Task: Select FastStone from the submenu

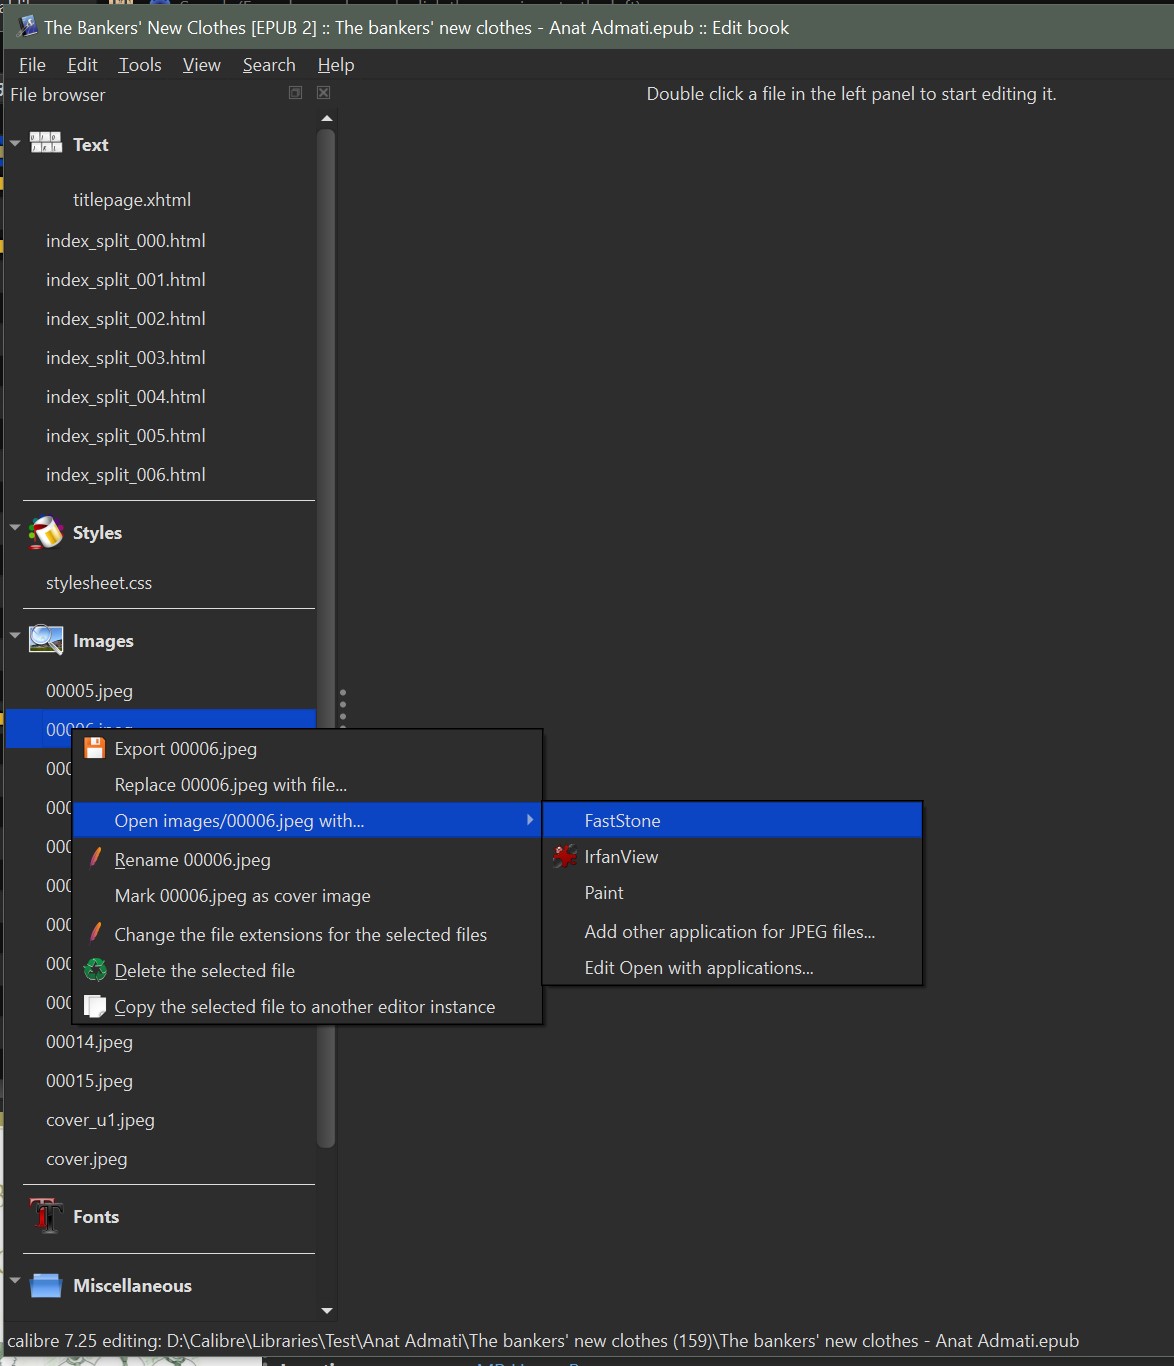Action: pos(622,820)
